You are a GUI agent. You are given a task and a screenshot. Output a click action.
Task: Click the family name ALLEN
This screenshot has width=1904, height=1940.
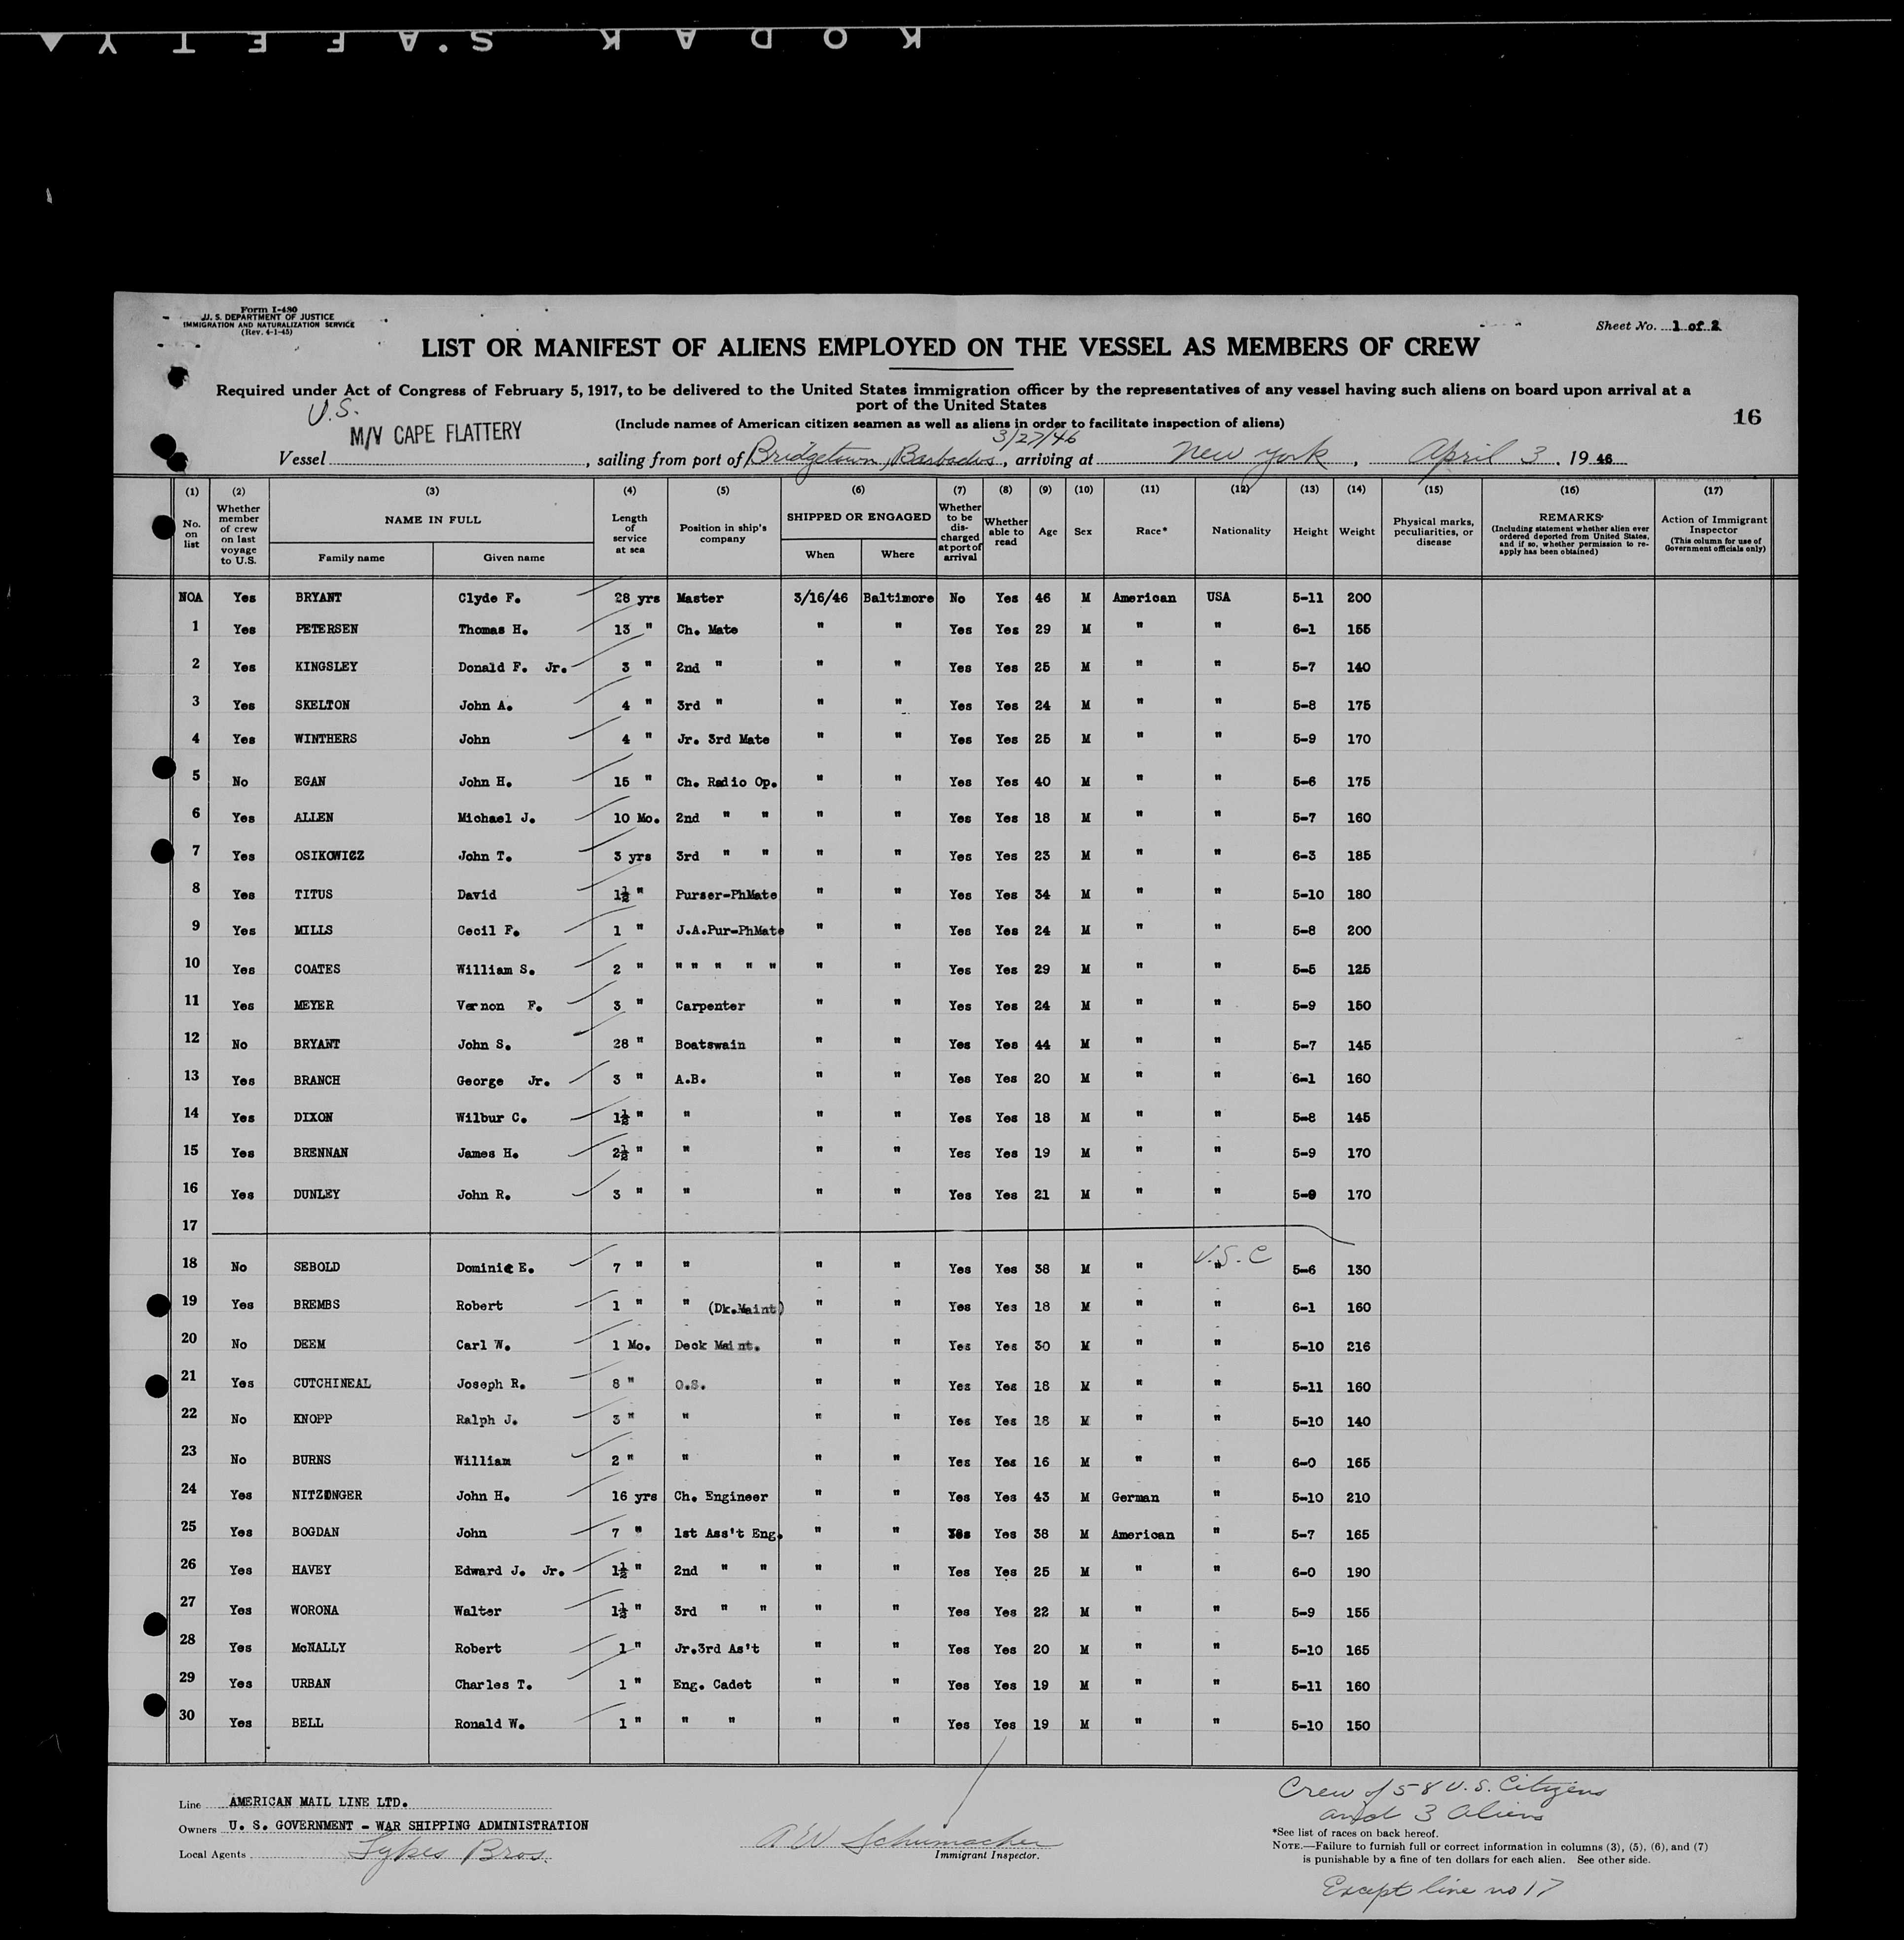(x=314, y=817)
